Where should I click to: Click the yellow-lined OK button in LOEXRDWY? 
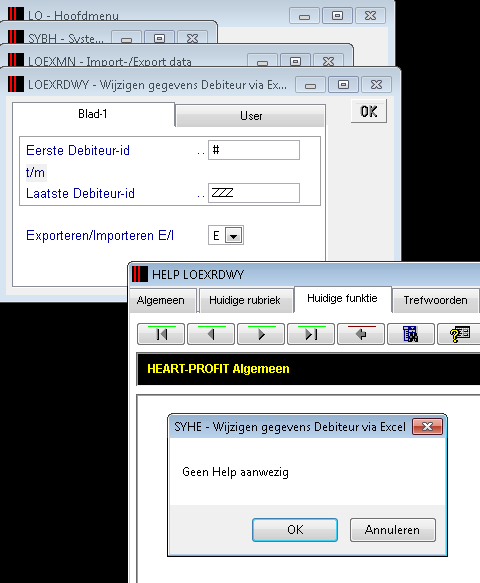(369, 111)
